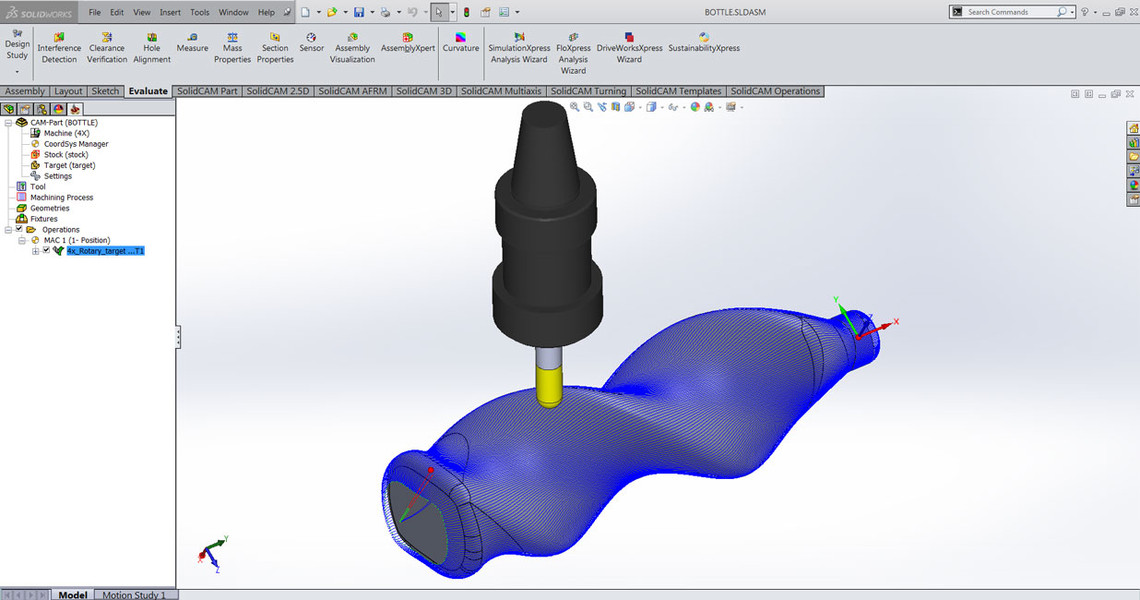Click Edit Appearance color ball icon
Viewport: 1140px width, 600px height.
695,107
